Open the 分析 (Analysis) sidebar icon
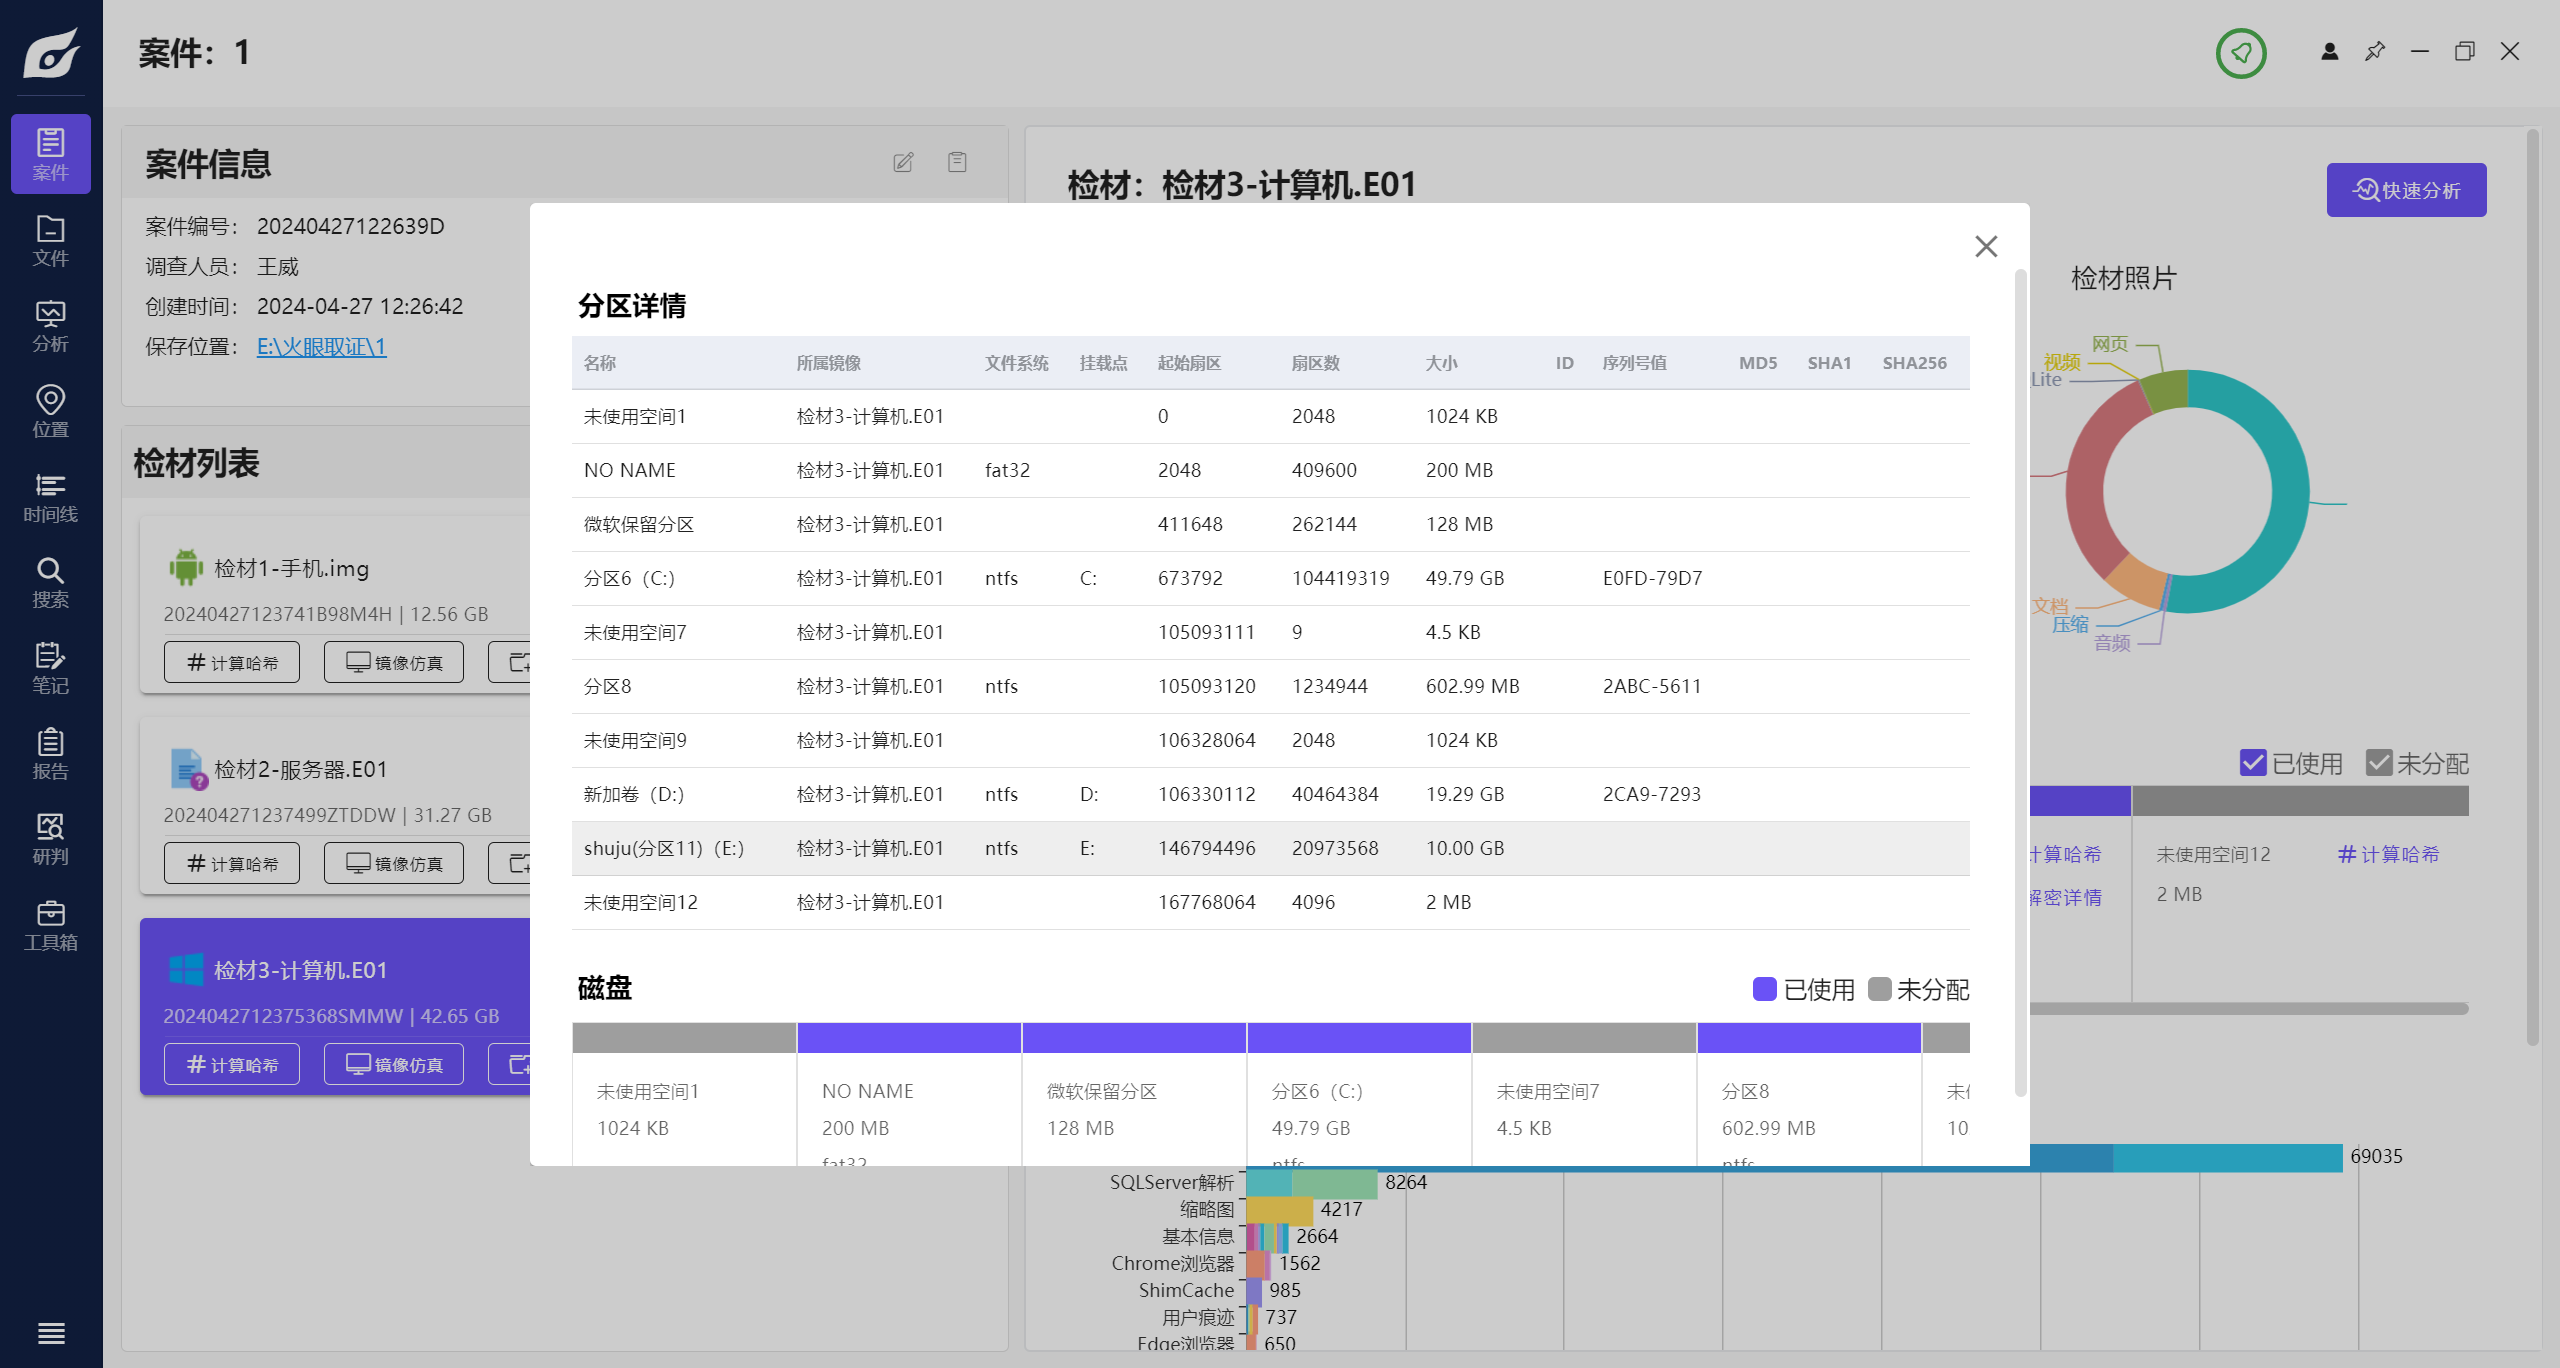Screen dimensions: 2560x1368 point(50,326)
